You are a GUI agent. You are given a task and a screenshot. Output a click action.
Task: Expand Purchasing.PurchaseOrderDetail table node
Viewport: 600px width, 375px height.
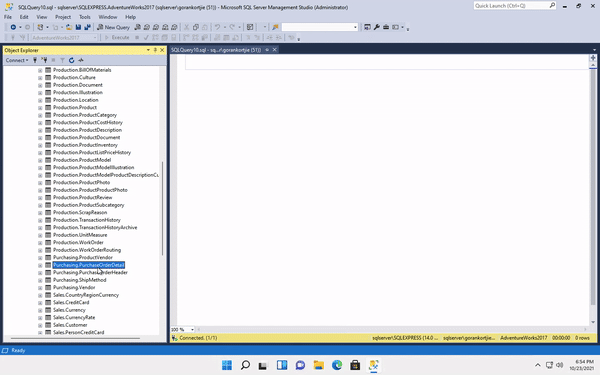click(40, 265)
